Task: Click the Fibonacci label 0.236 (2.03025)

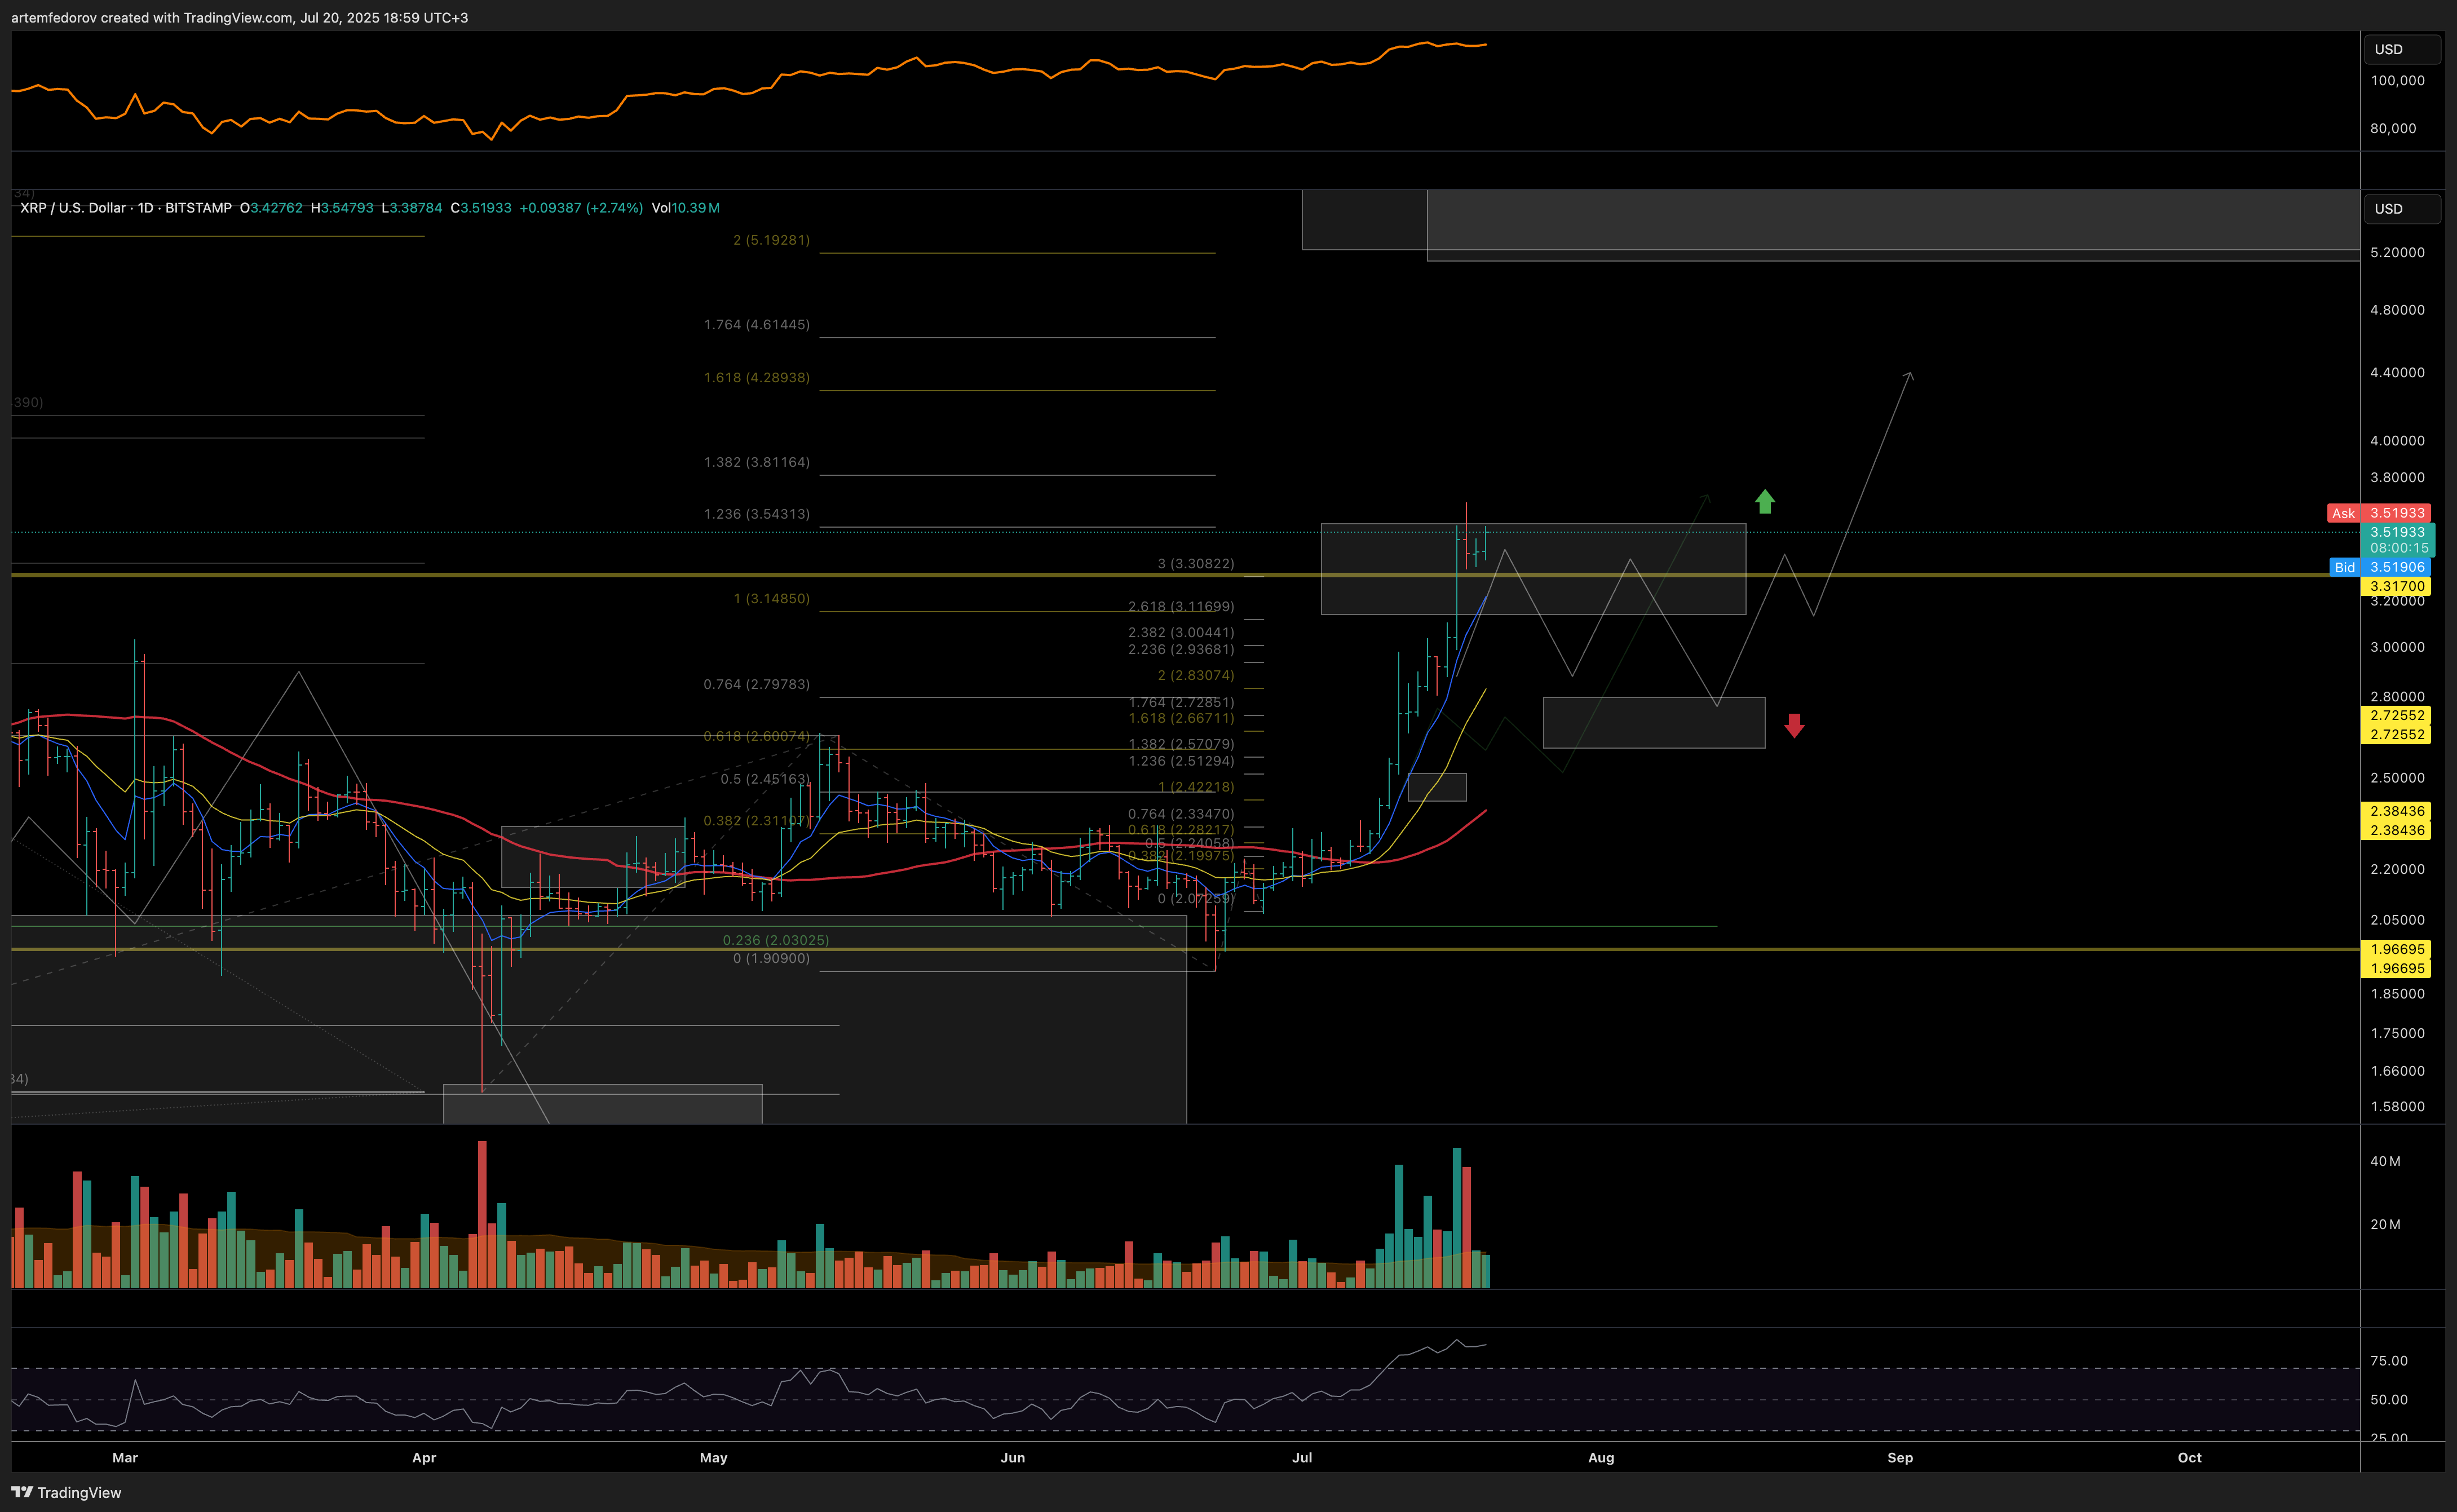Action: coord(776,940)
